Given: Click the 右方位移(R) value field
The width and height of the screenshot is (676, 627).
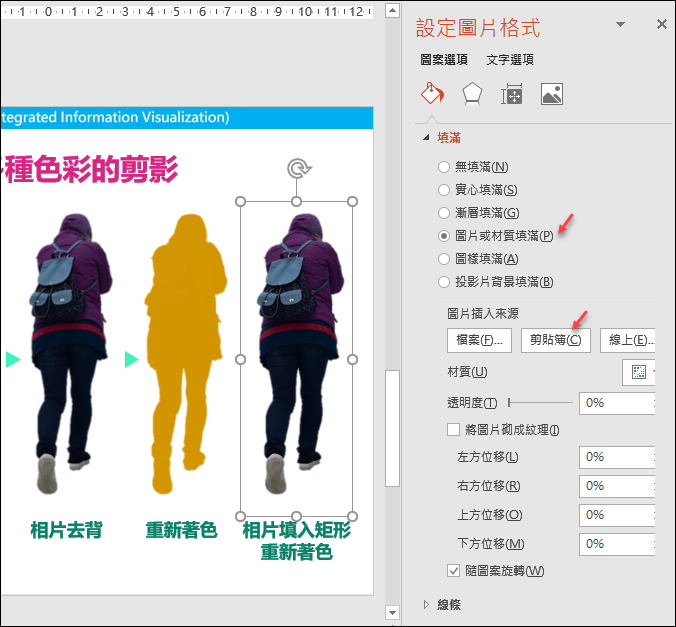Looking at the screenshot, I should click(x=617, y=486).
